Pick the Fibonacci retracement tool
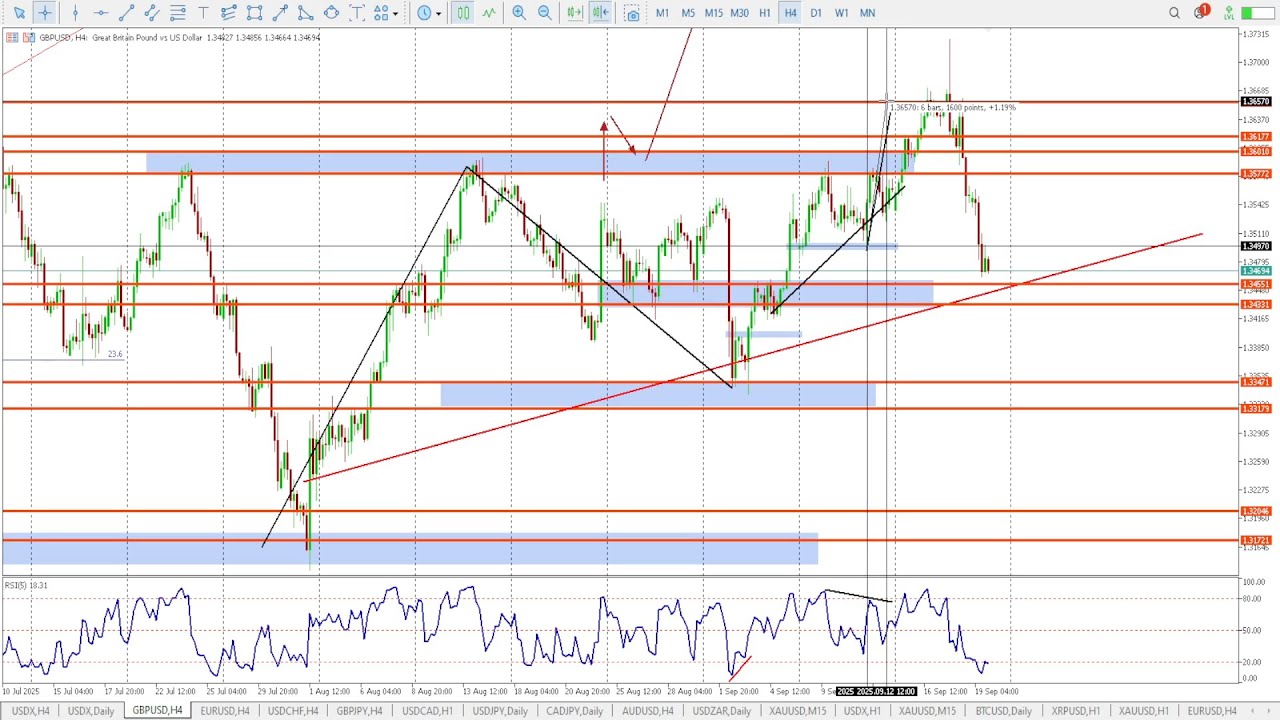Viewport: 1280px width, 720px height. 178,13
